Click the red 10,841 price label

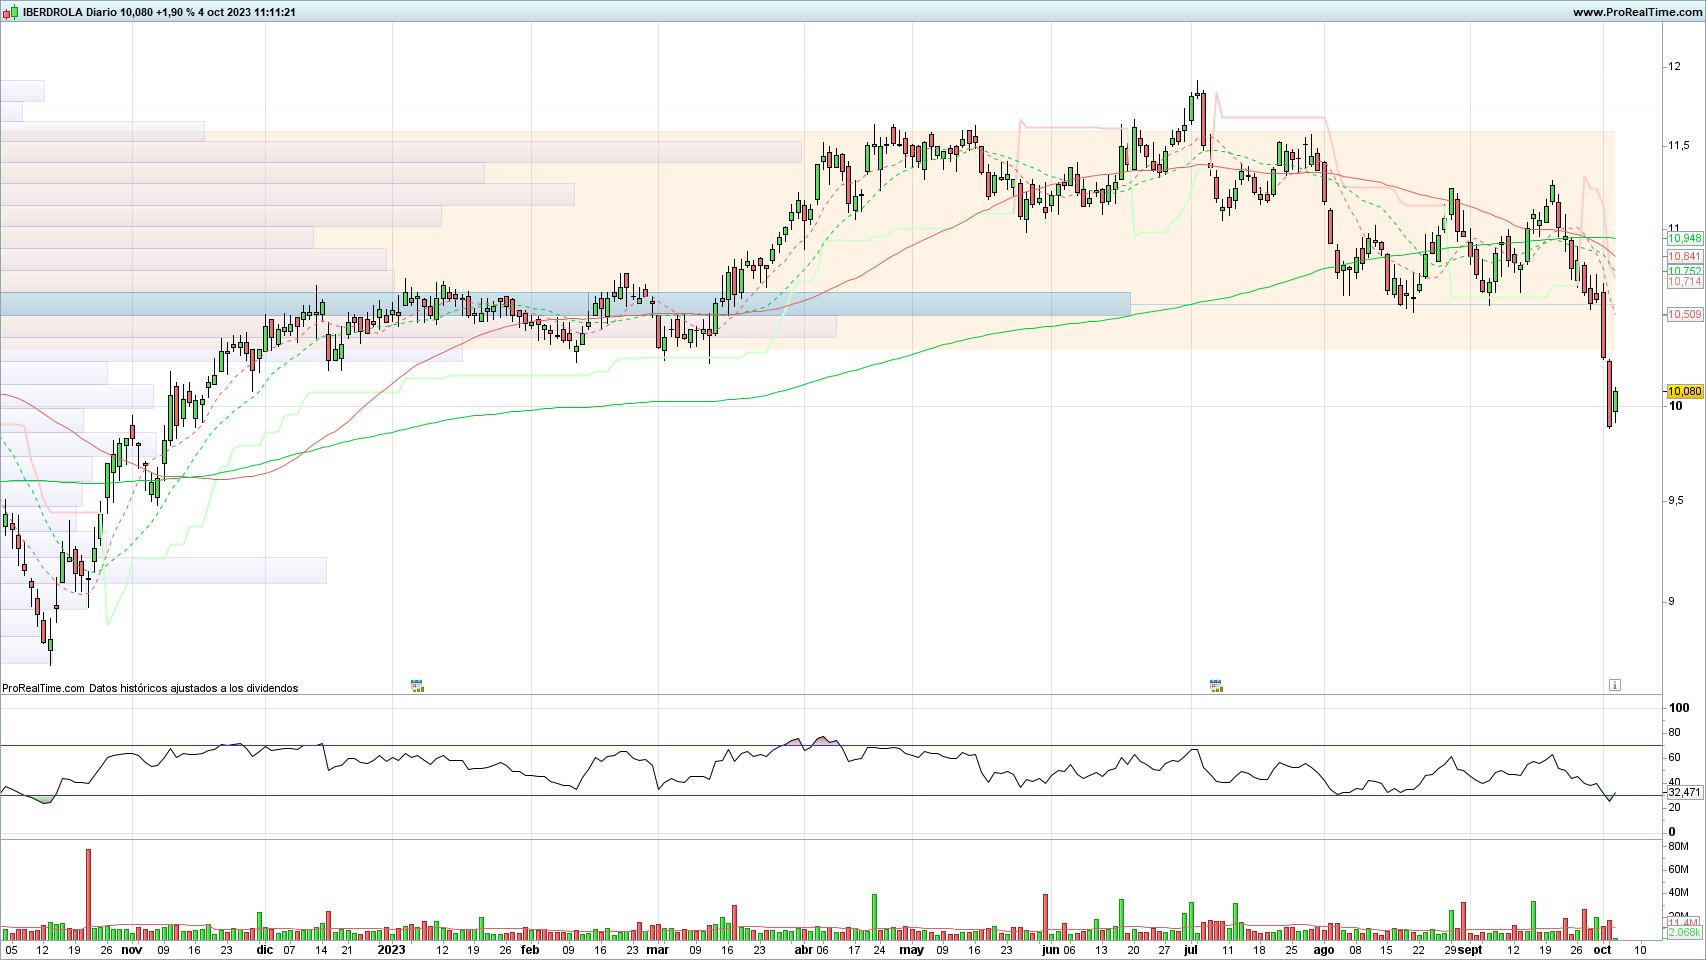coord(1684,257)
